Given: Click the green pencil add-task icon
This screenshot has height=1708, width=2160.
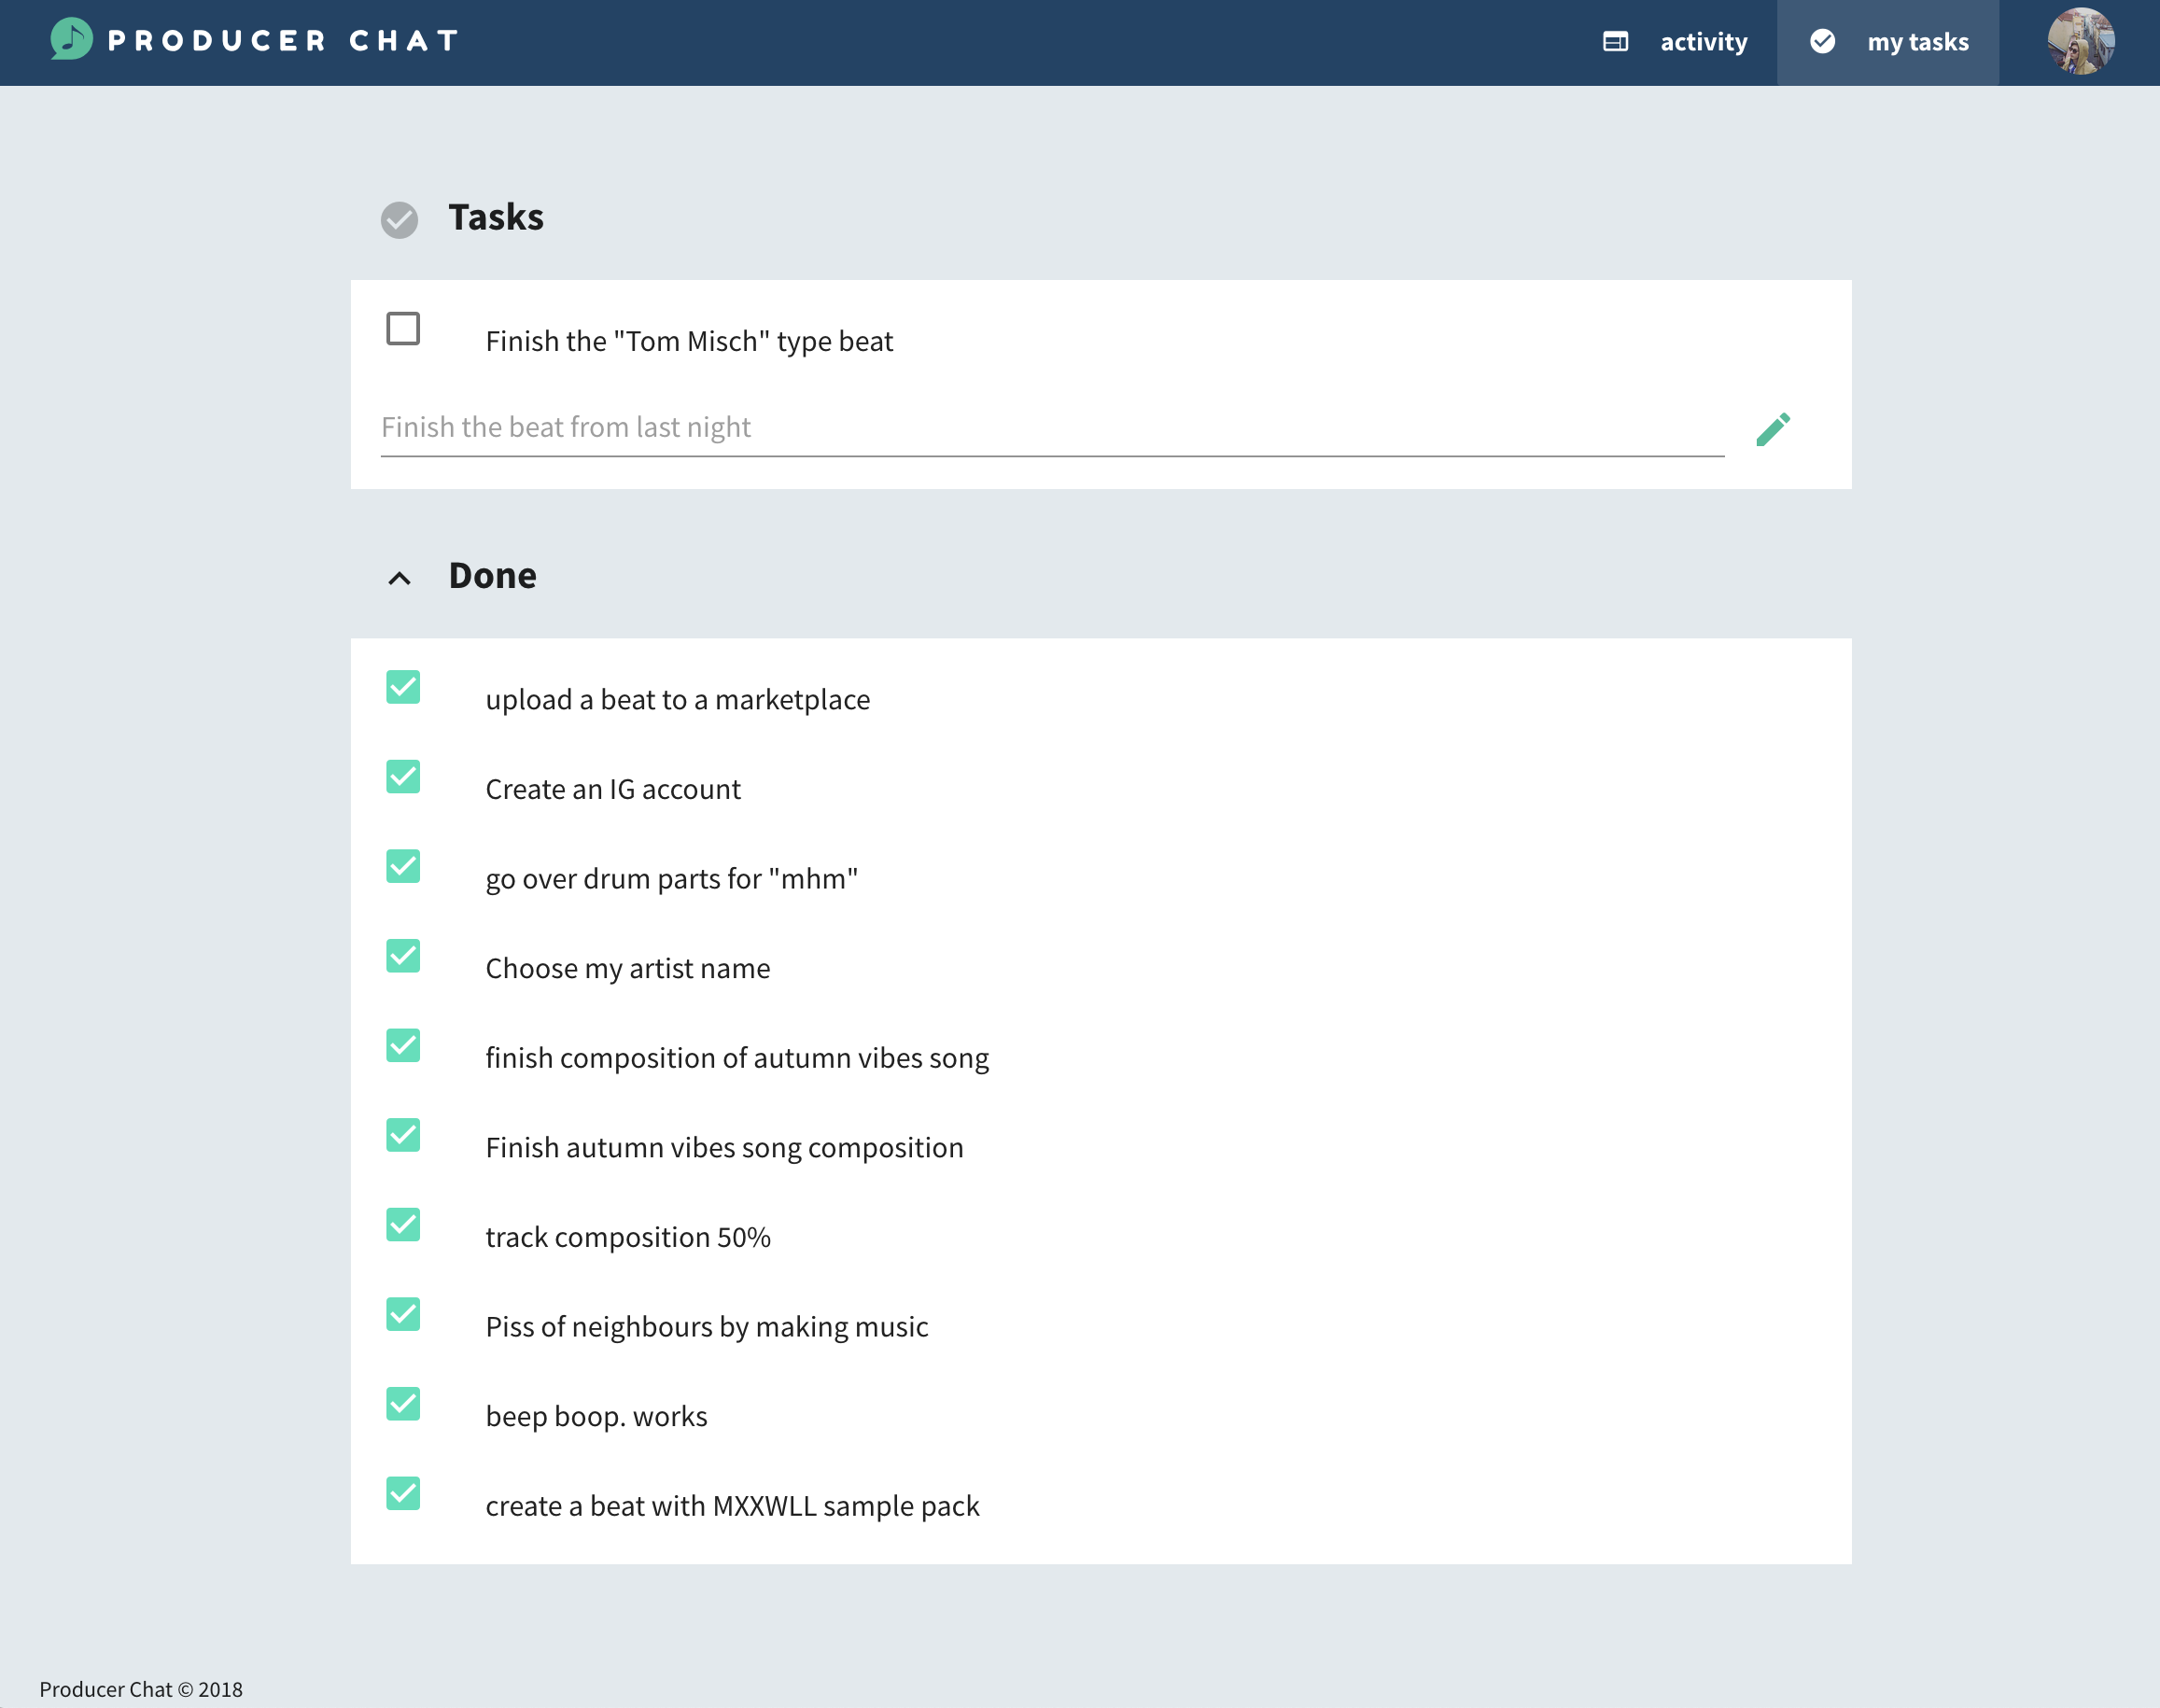Looking at the screenshot, I should (x=1773, y=429).
